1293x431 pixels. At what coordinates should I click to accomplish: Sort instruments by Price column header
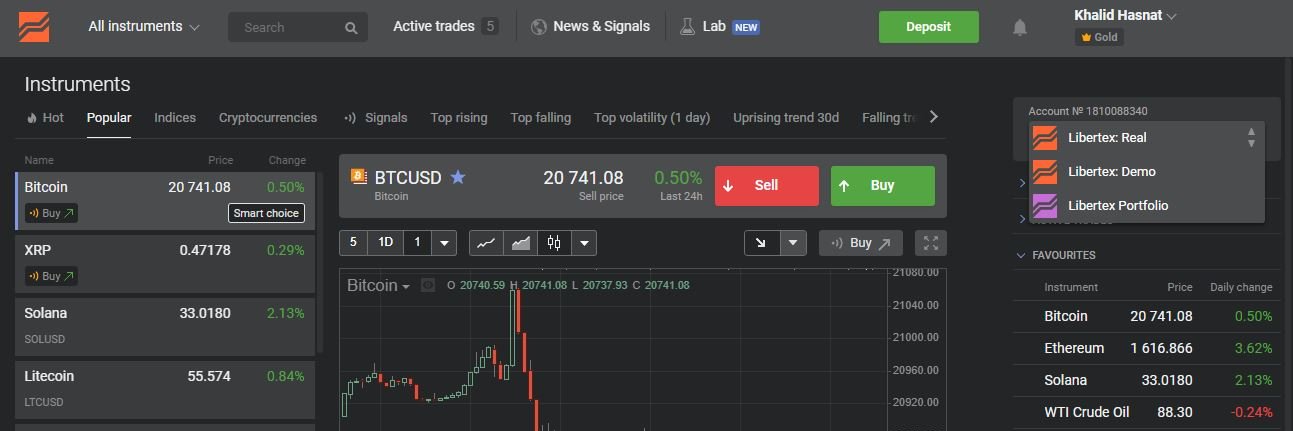click(x=220, y=160)
